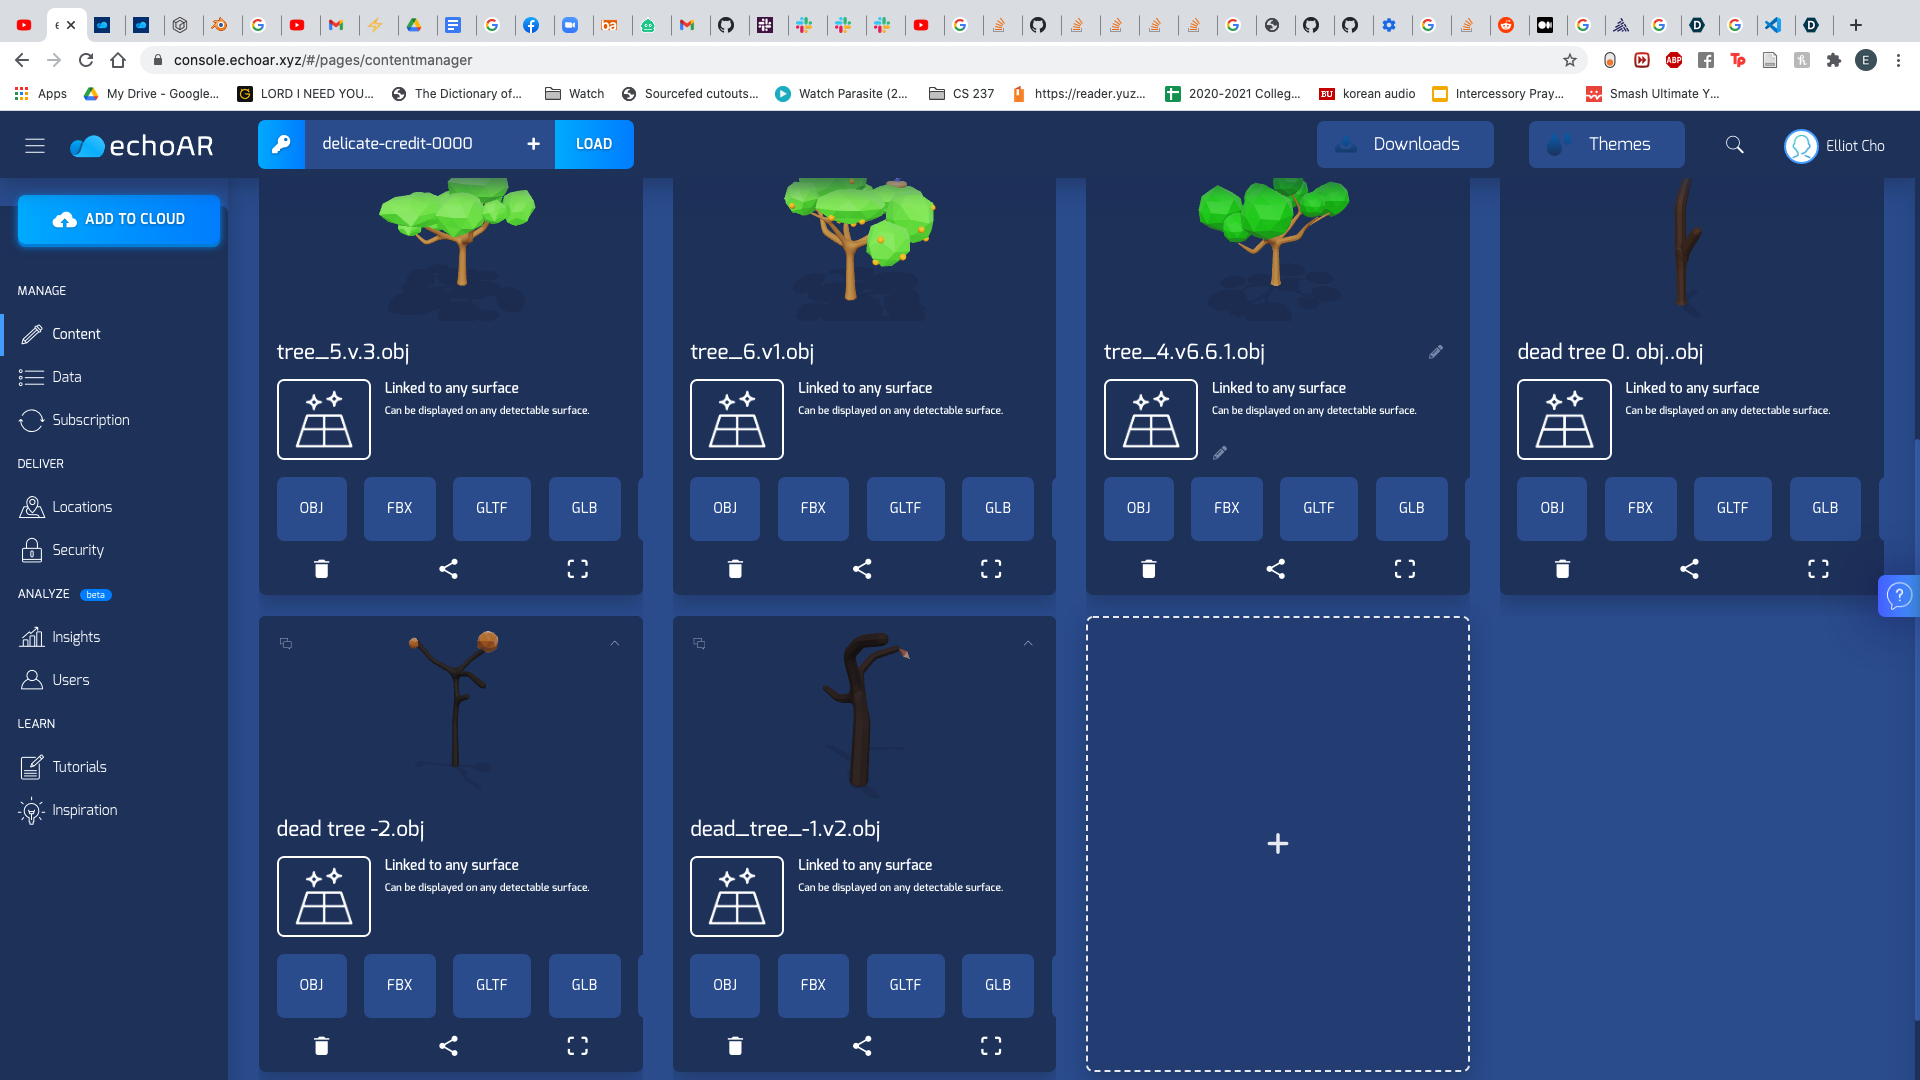Click the empty dashed add-content placeholder
Viewport: 1920px width, 1080px height.
pos(1277,844)
